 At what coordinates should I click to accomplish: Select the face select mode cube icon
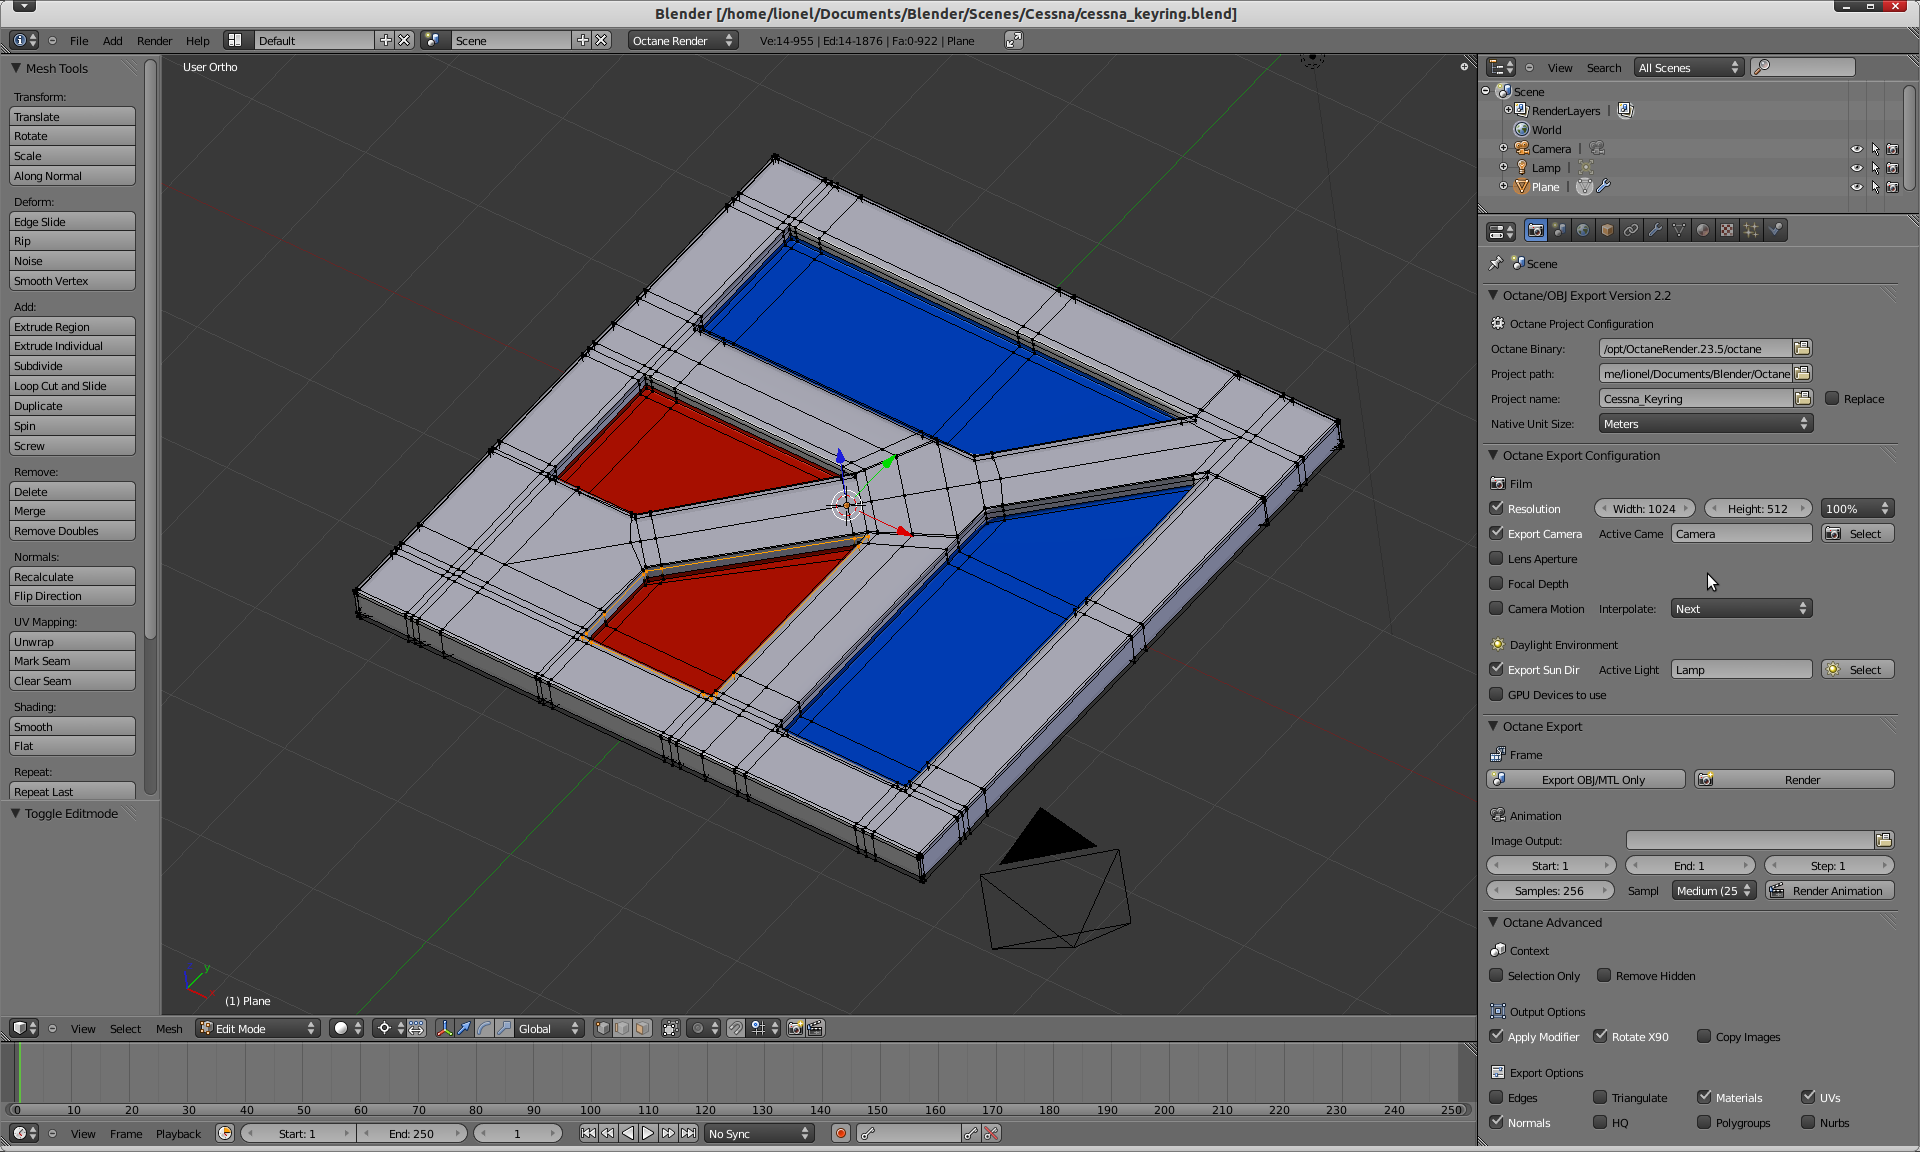642,1028
